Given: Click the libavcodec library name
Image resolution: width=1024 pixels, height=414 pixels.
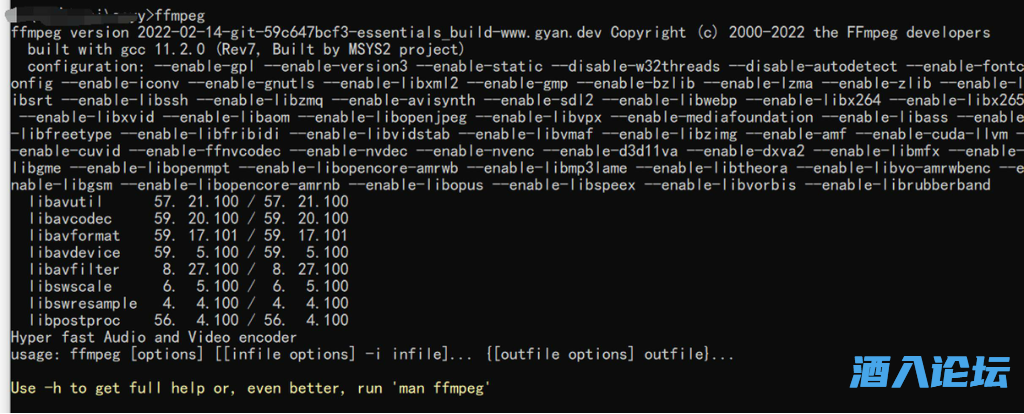Looking at the screenshot, I should coord(70,219).
